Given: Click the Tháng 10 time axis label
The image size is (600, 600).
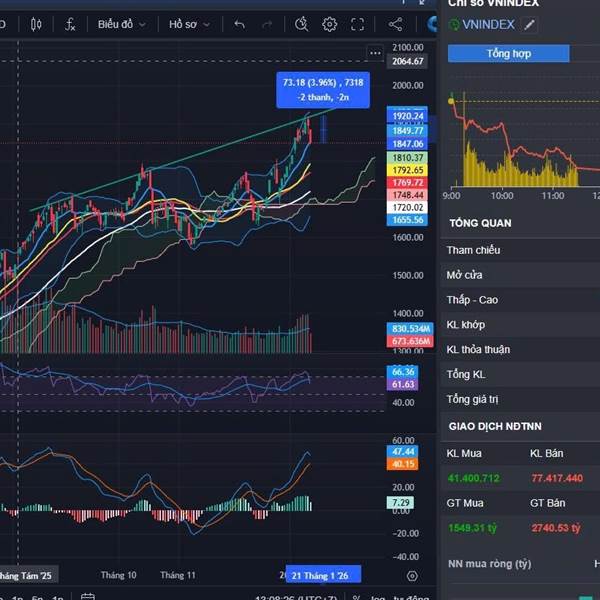Looking at the screenshot, I should (118, 575).
